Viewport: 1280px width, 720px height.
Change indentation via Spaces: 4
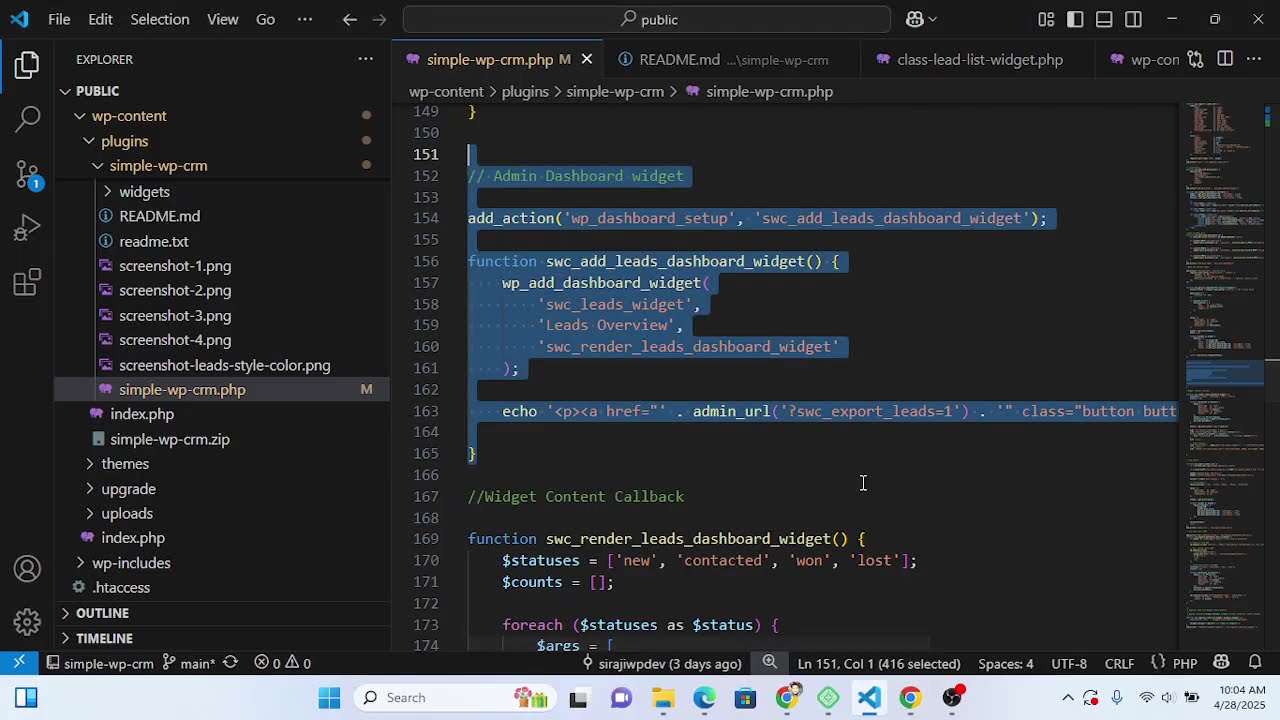tap(1005, 663)
